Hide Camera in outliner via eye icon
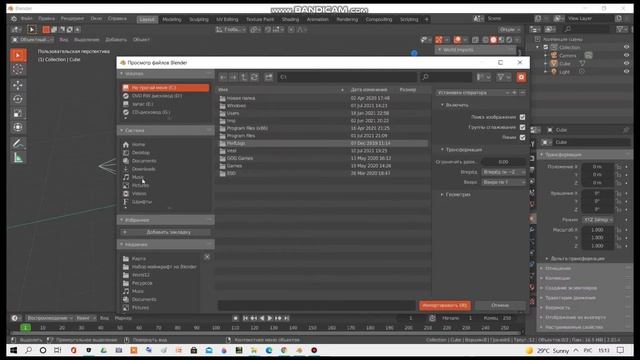The width and height of the screenshot is (640, 360). click(626, 56)
